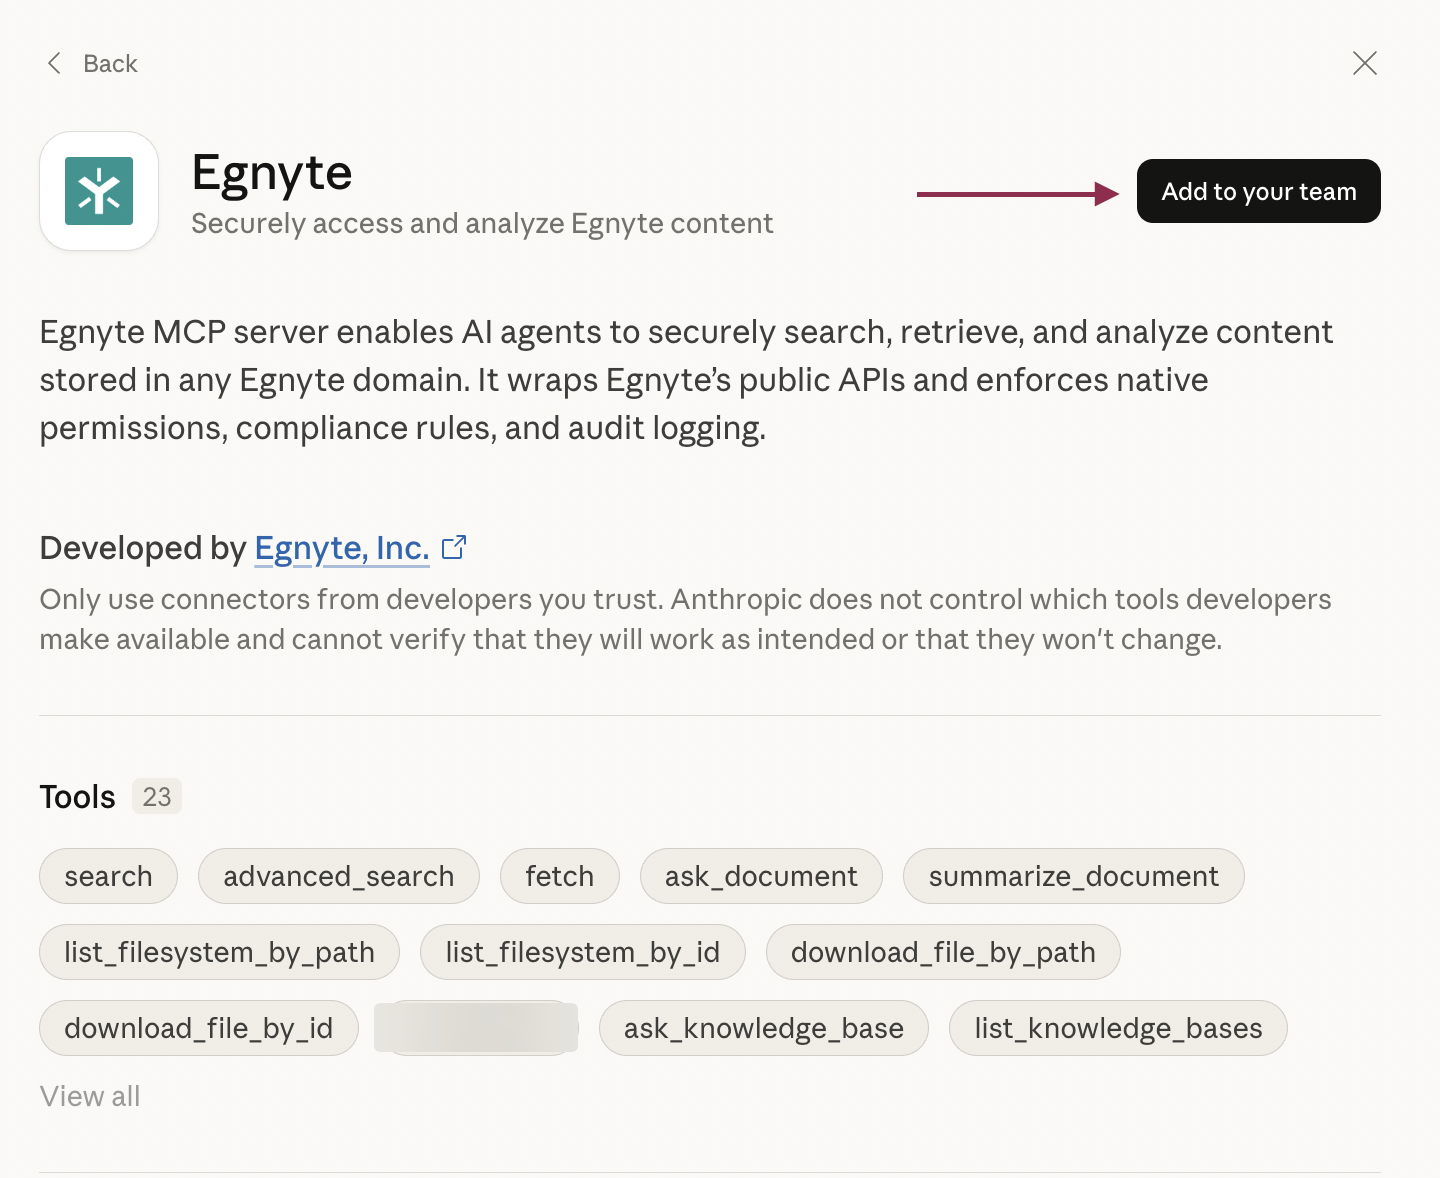Image resolution: width=1440 pixels, height=1178 pixels.
Task: Expand the tools list with View all
Action: coord(90,1096)
